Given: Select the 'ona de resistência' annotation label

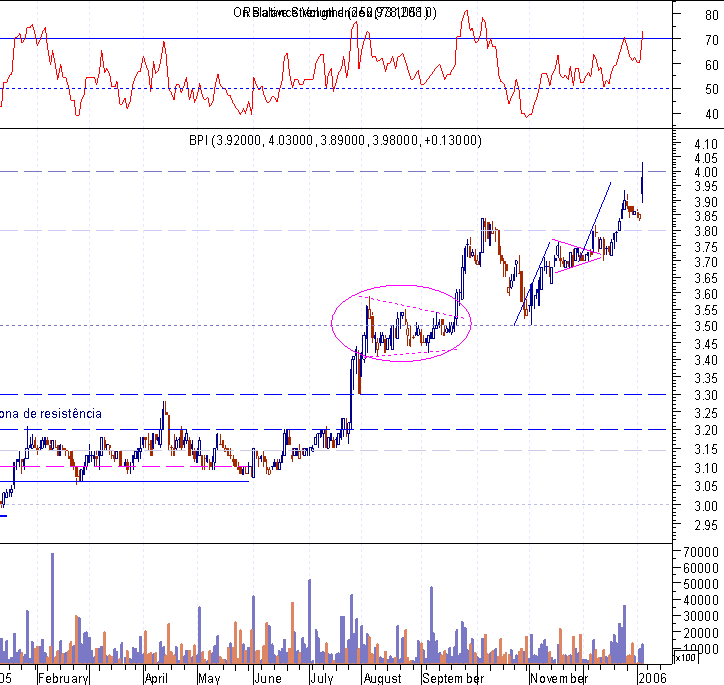Looking at the screenshot, I should 51,413.
